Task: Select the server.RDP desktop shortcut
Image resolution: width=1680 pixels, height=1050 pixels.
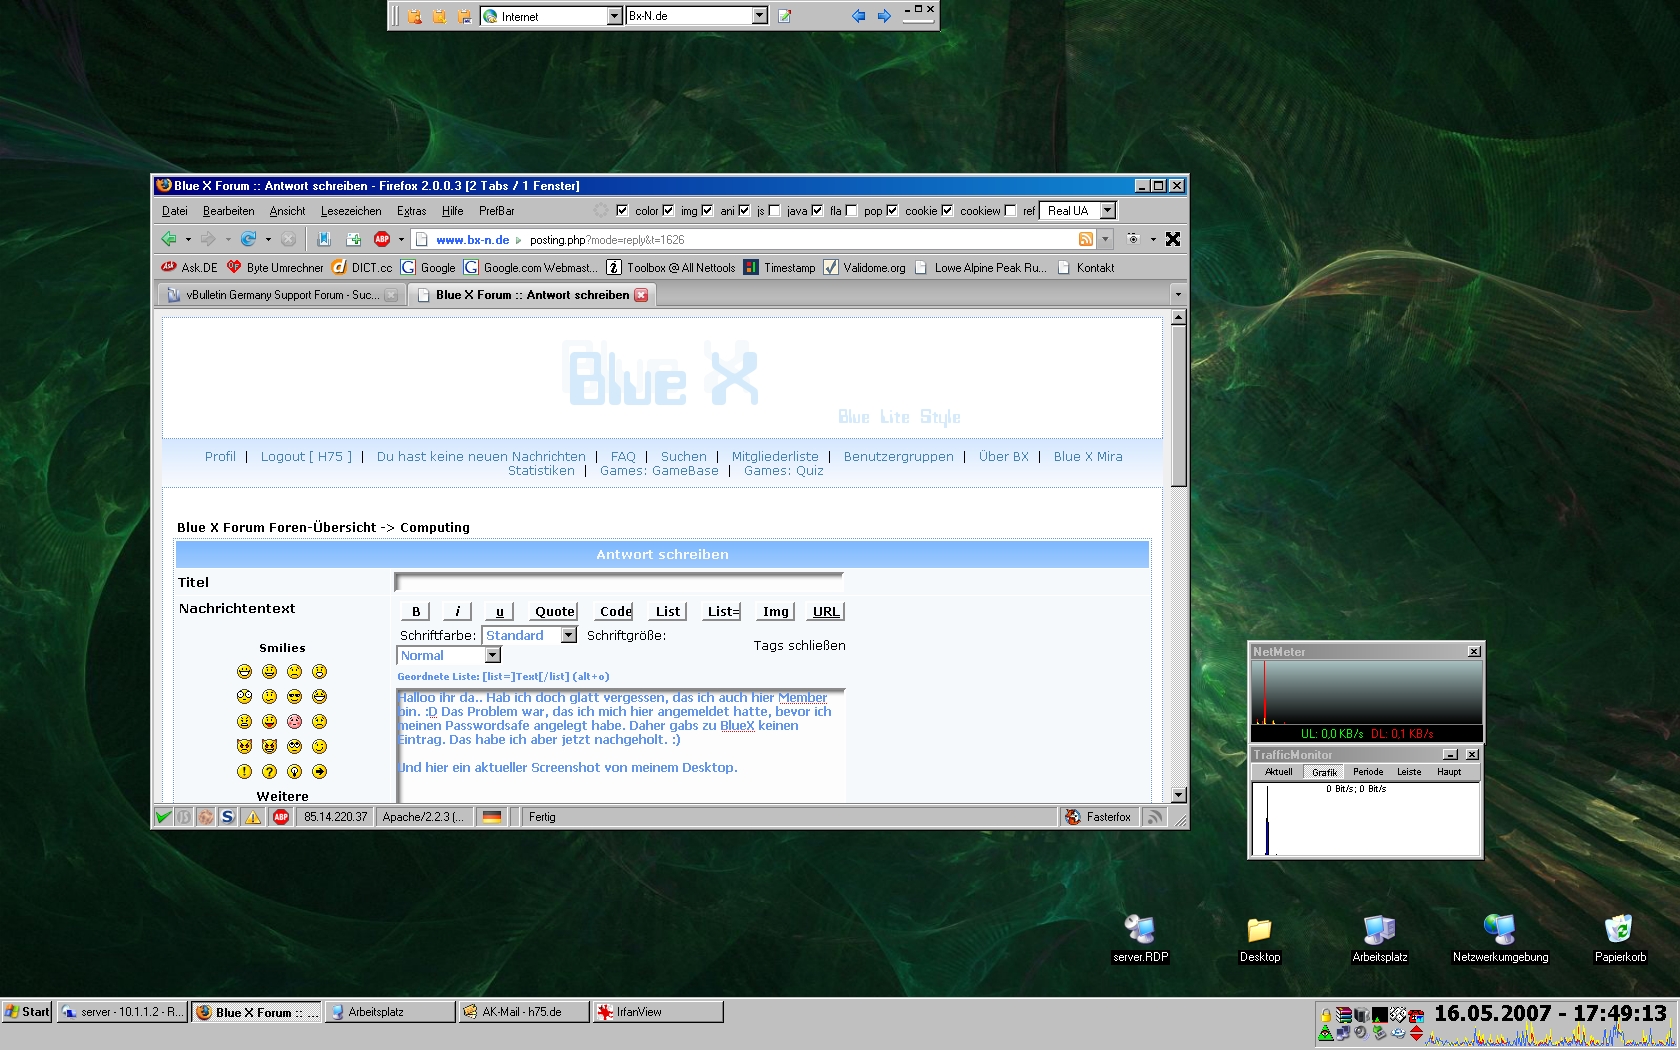Action: (1140, 930)
